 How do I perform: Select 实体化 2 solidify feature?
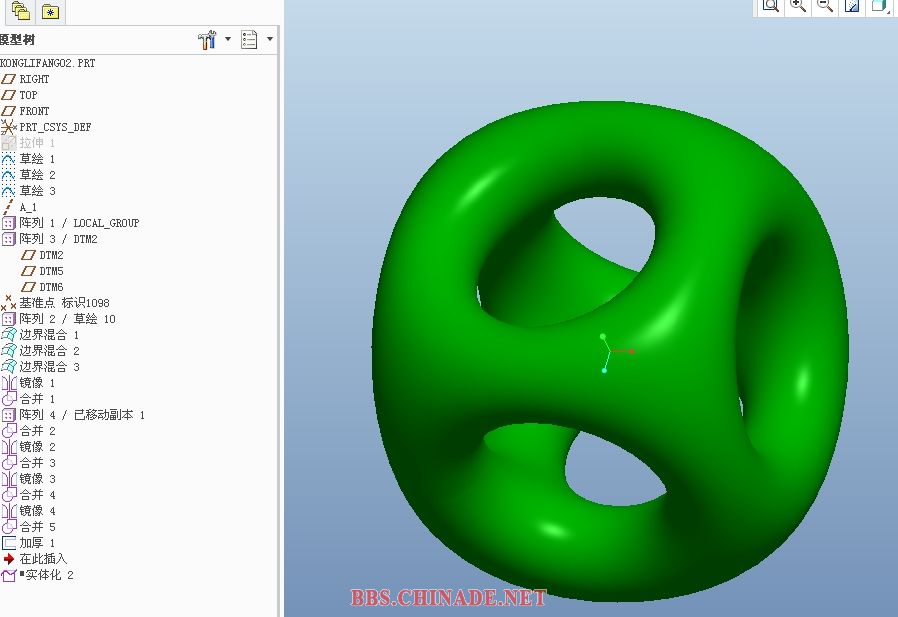pos(37,575)
